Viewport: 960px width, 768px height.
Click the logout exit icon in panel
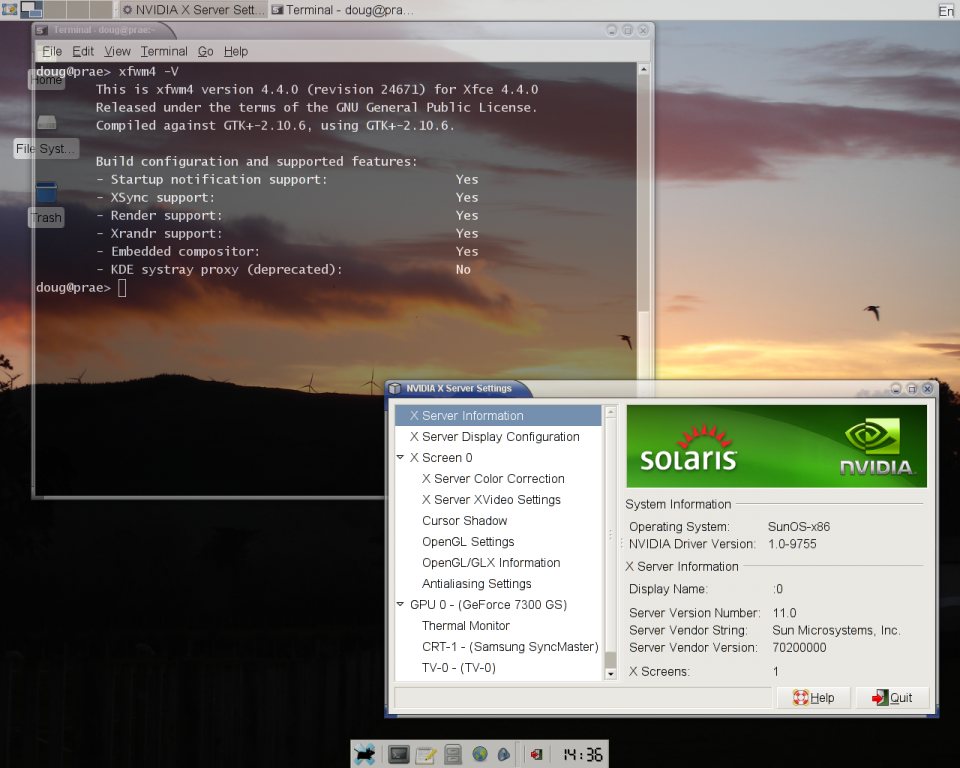click(536, 755)
